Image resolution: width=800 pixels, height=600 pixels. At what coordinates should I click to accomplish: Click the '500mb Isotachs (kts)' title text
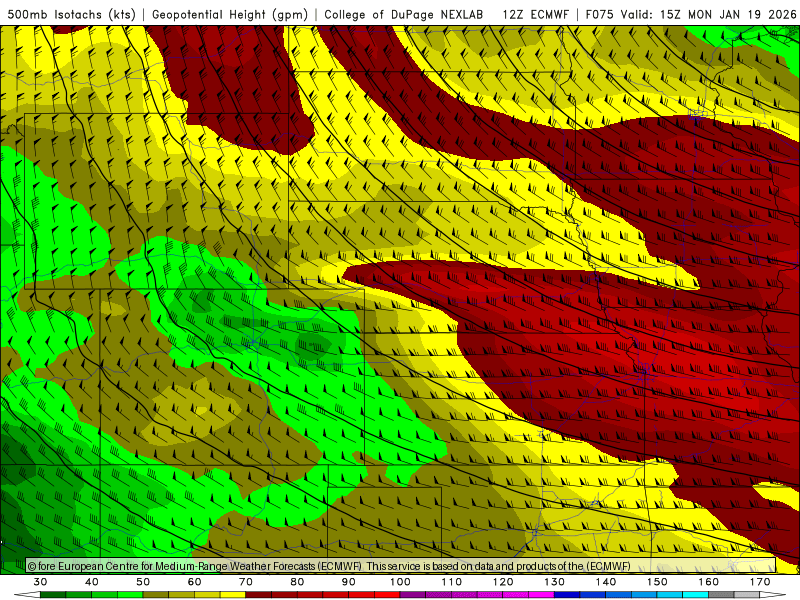point(71,14)
